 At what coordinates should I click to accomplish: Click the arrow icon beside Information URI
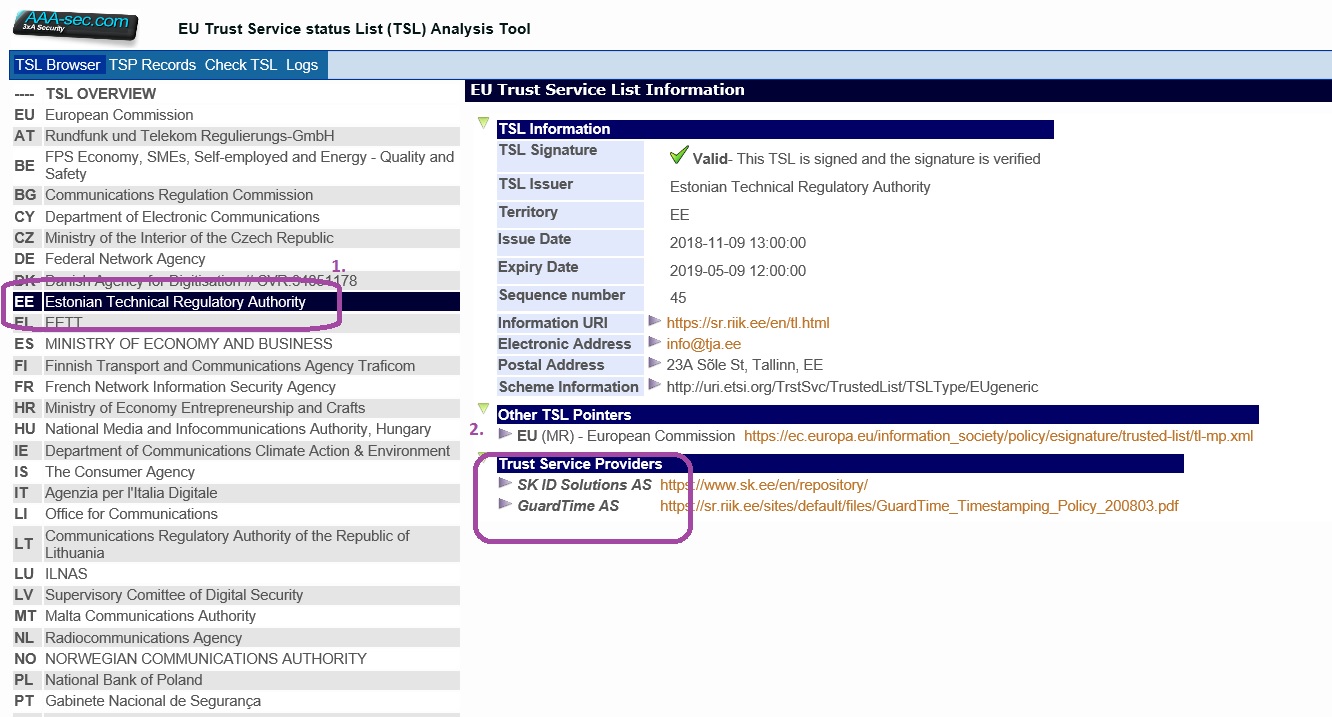pyautogui.click(x=655, y=321)
